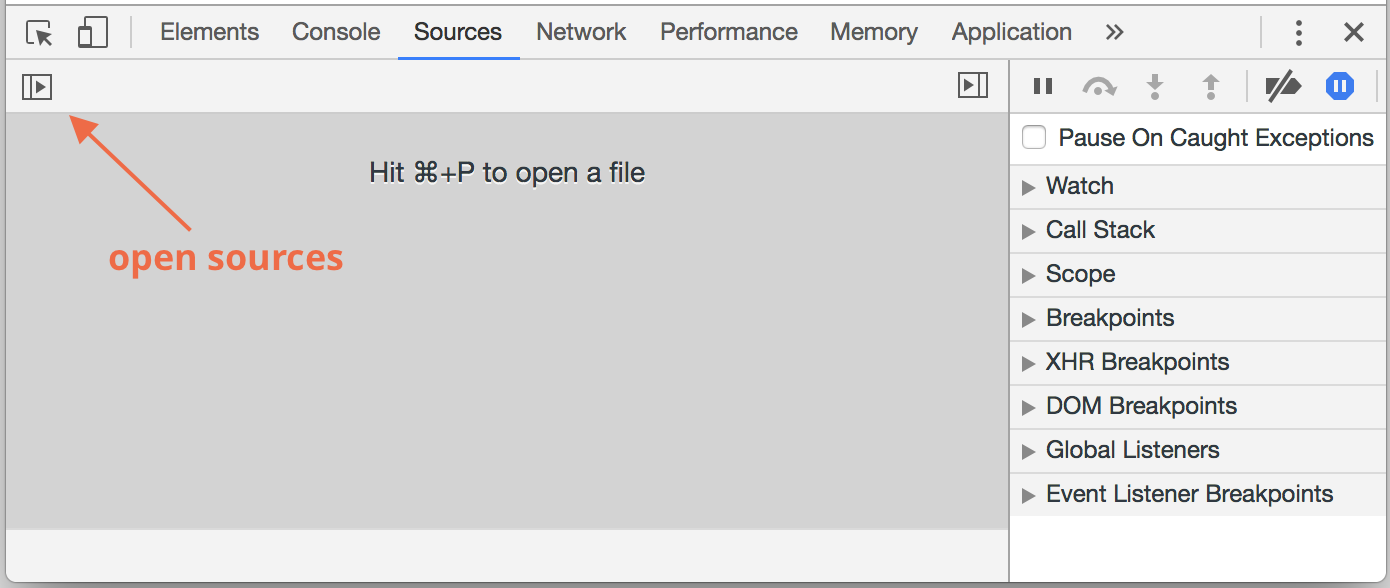Pause script execution
1390x588 pixels.
coord(1043,87)
